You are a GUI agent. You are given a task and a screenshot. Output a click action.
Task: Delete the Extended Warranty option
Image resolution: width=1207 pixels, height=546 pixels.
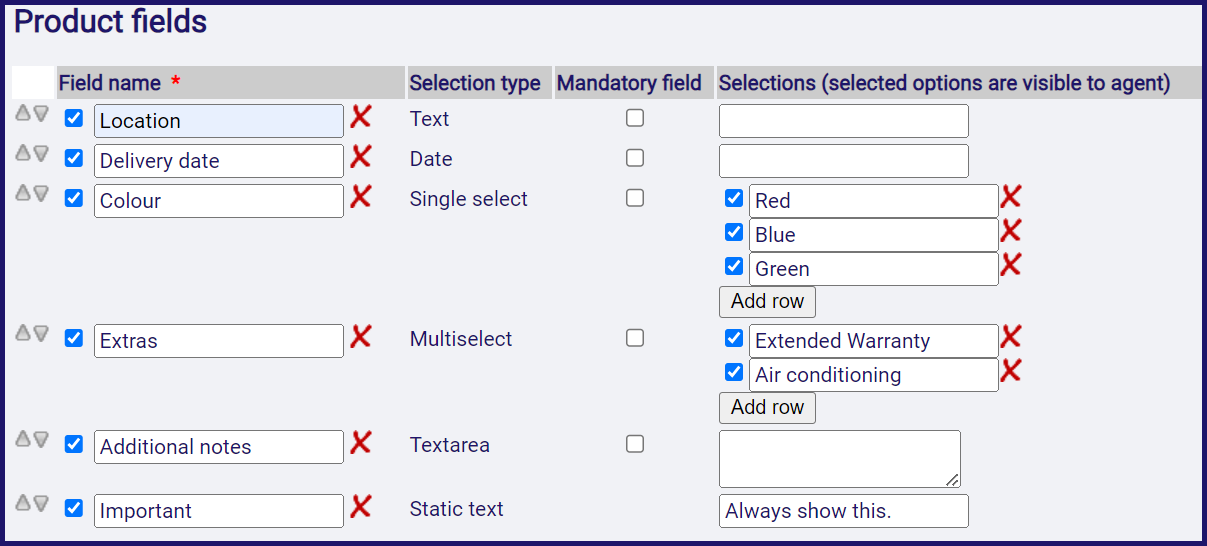coord(1011,337)
